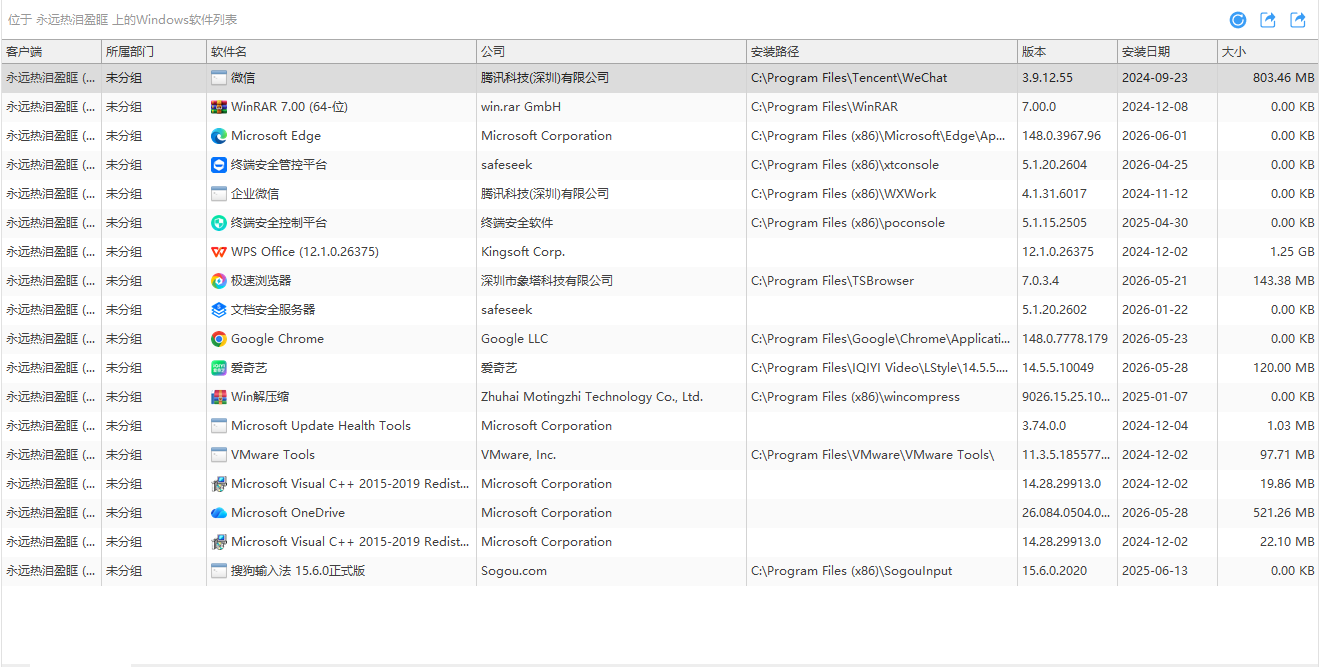
Task: Sort by the 版本 column header
Action: pos(1067,52)
